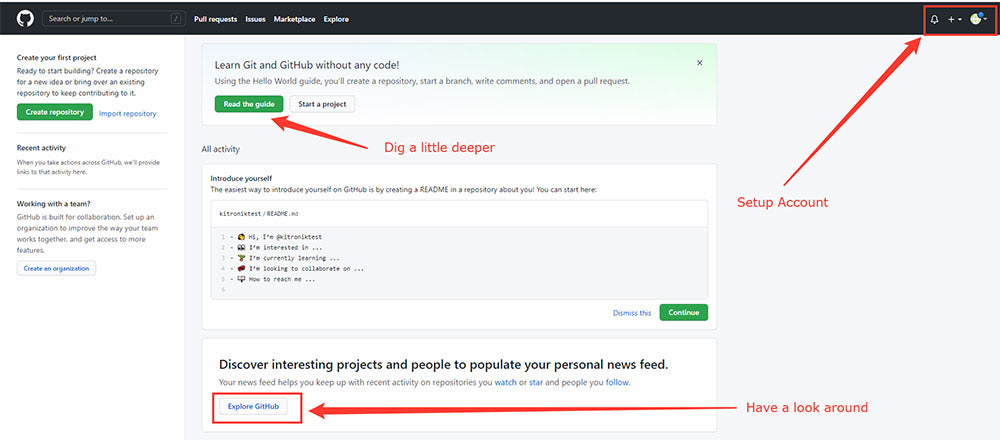The height and width of the screenshot is (440, 1000).
Task: Select the "How to reach me ..." README line
Action: (x=276, y=279)
